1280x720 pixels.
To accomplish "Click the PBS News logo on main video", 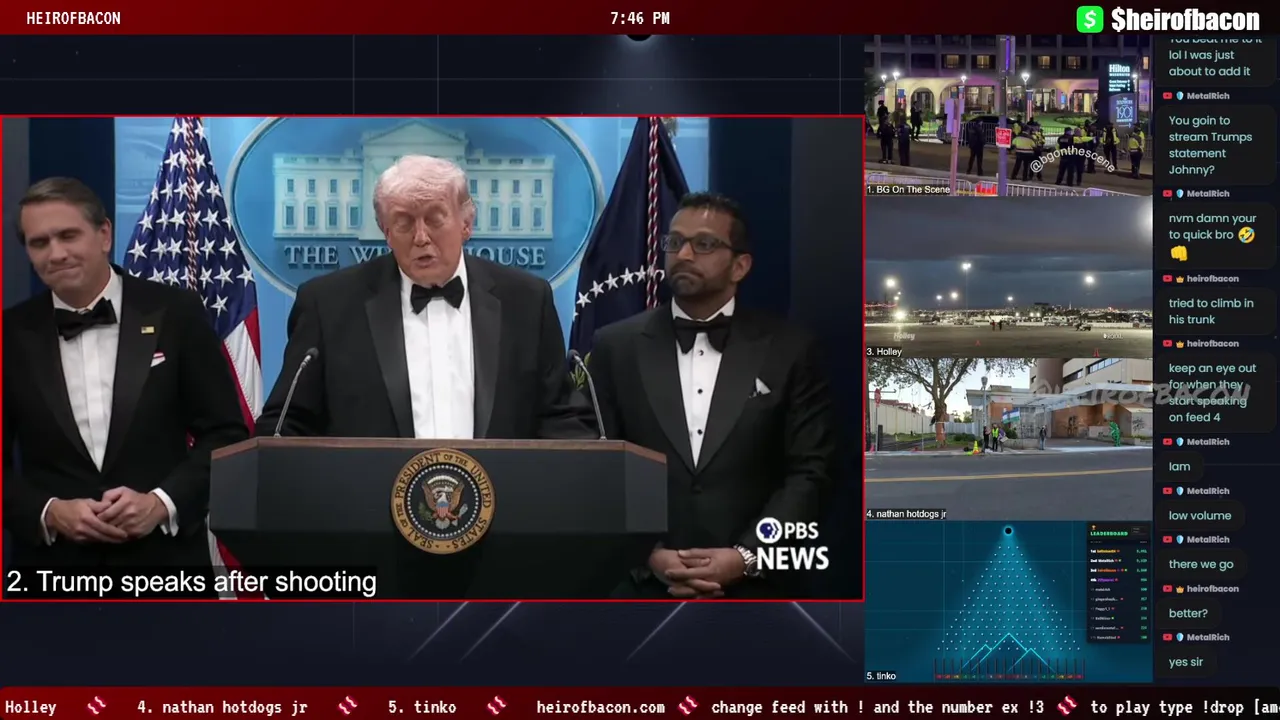I will [792, 545].
